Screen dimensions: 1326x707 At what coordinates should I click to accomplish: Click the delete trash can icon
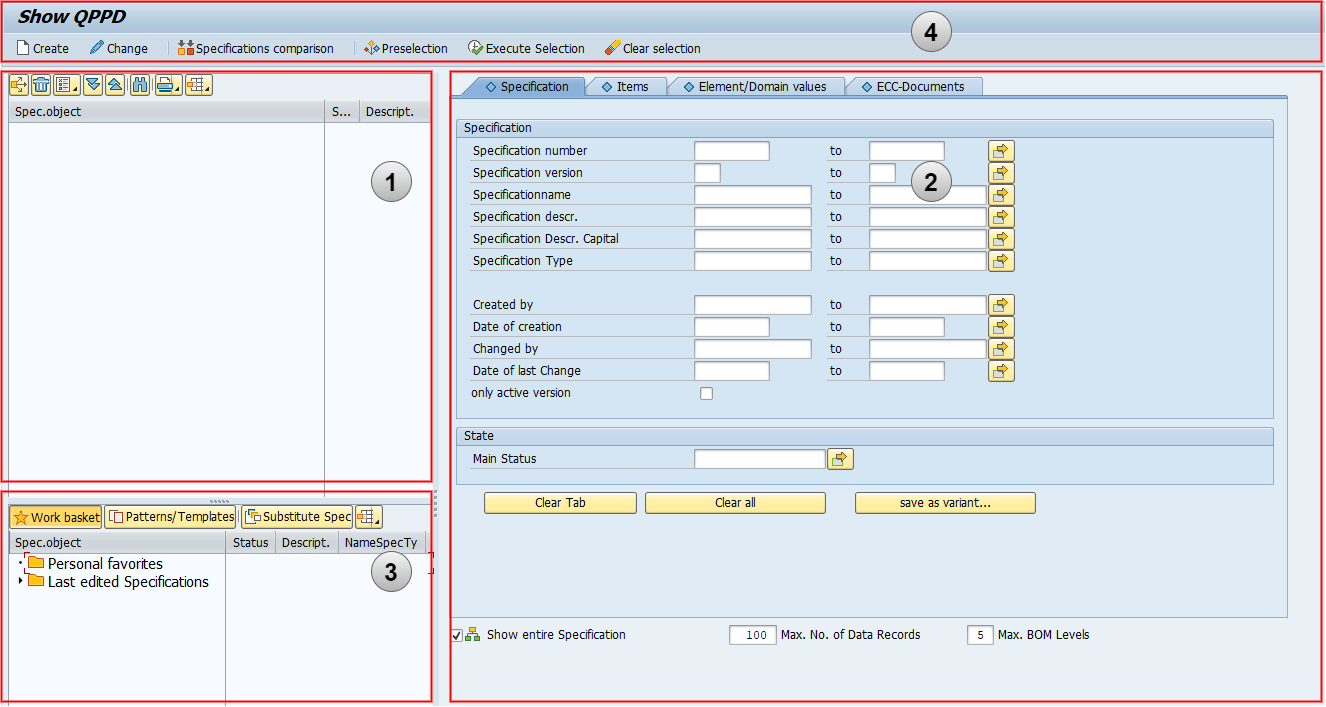42,85
